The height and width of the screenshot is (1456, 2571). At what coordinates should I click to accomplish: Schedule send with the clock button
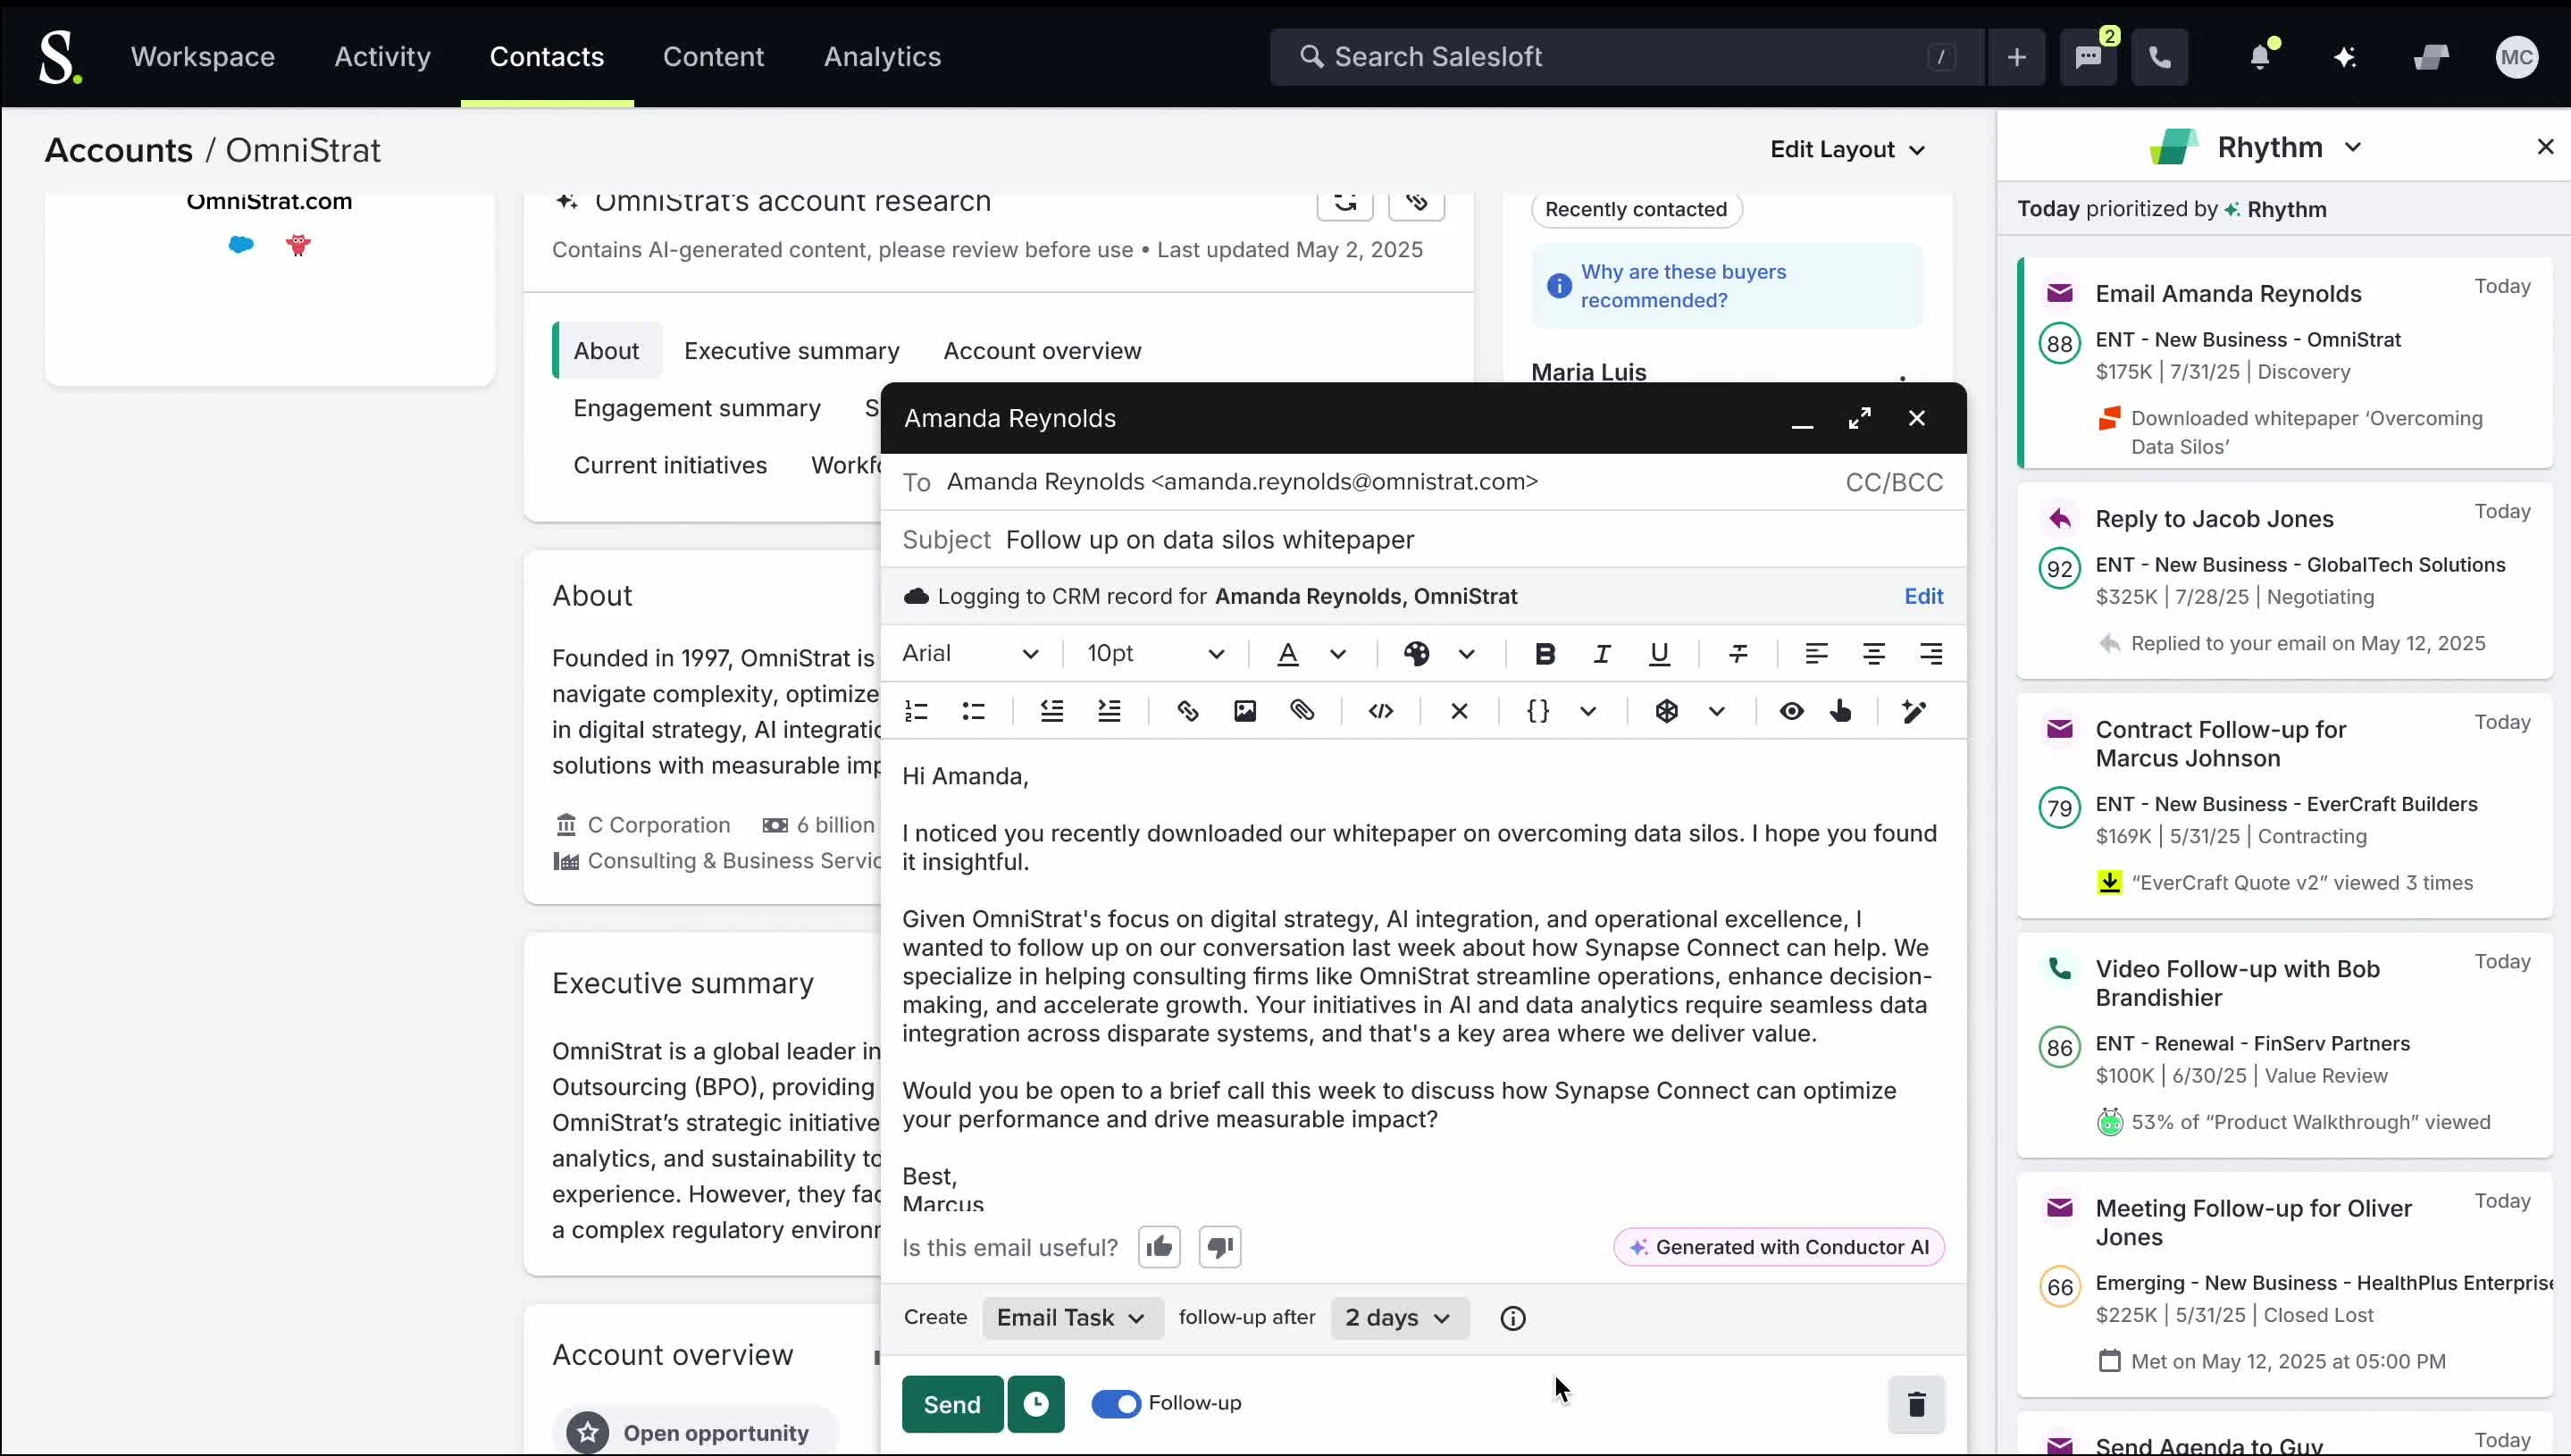click(1036, 1404)
